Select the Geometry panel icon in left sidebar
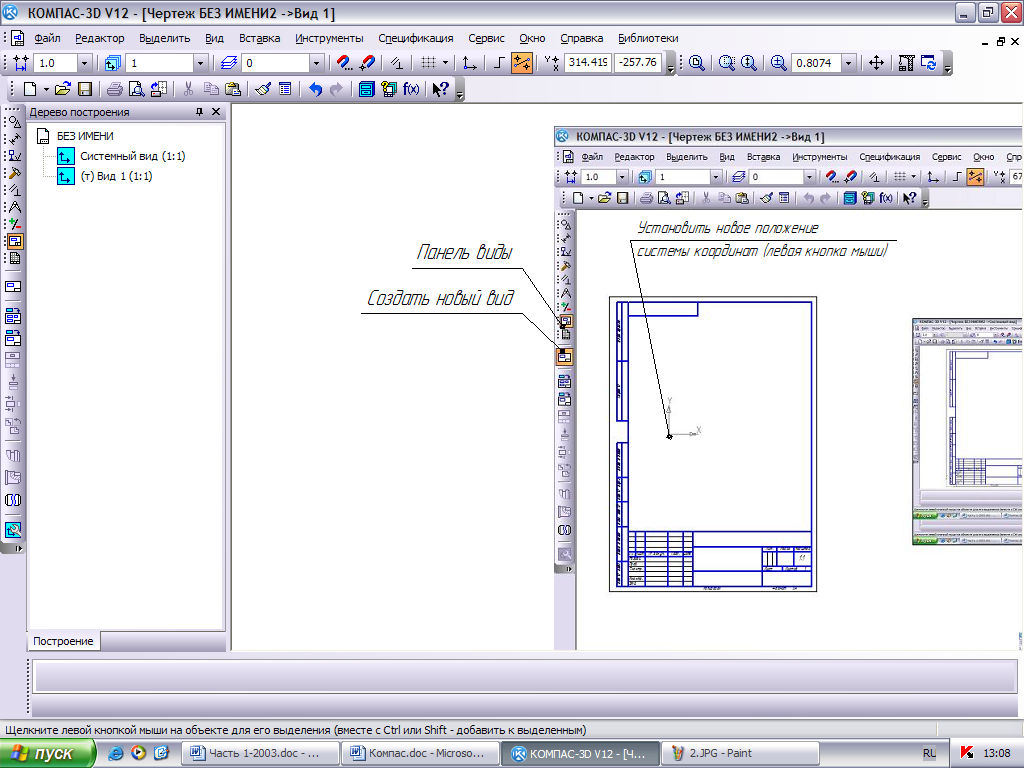The image size is (1024, 768). (14, 121)
